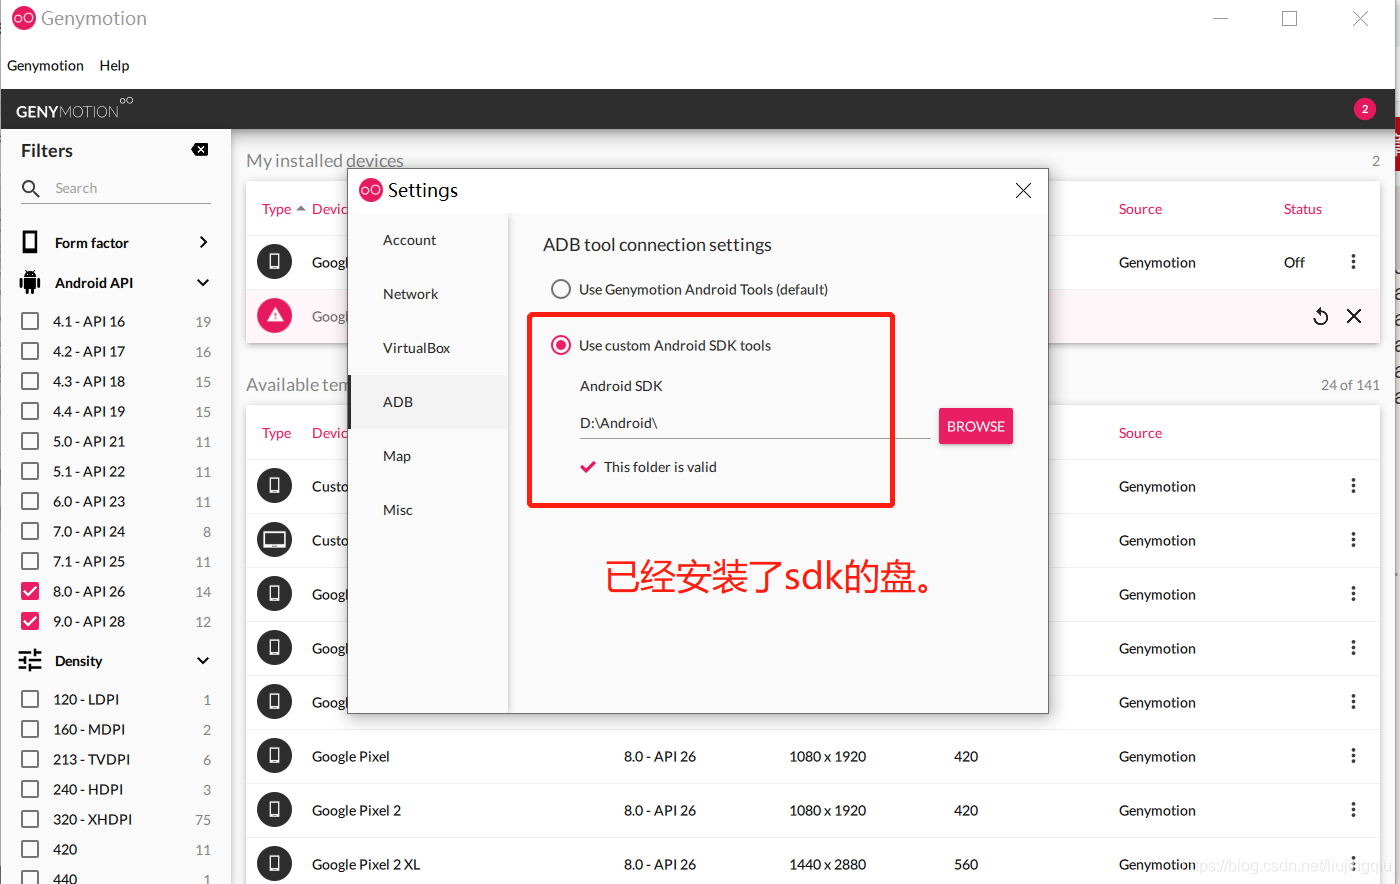Click the tablet icon of the second Custom template
Image resolution: width=1400 pixels, height=884 pixels.
tap(275, 539)
